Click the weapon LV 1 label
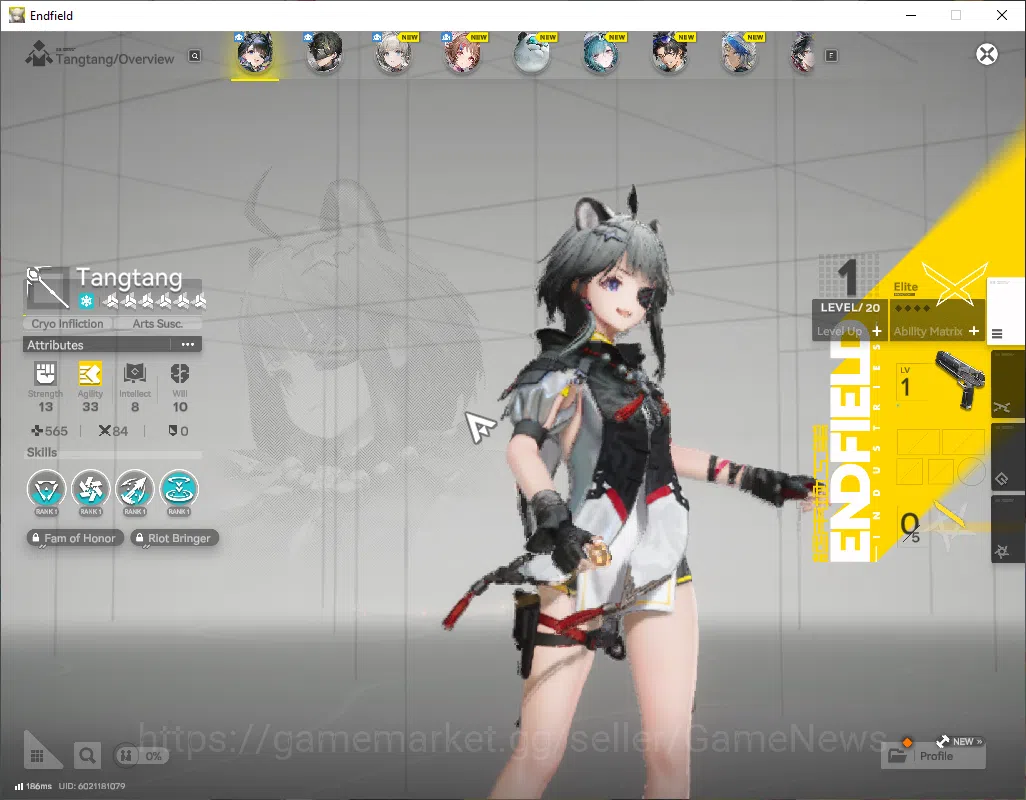This screenshot has width=1026, height=800. point(905,383)
